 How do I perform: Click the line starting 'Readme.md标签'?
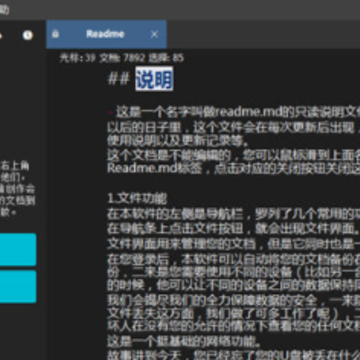tap(233, 169)
